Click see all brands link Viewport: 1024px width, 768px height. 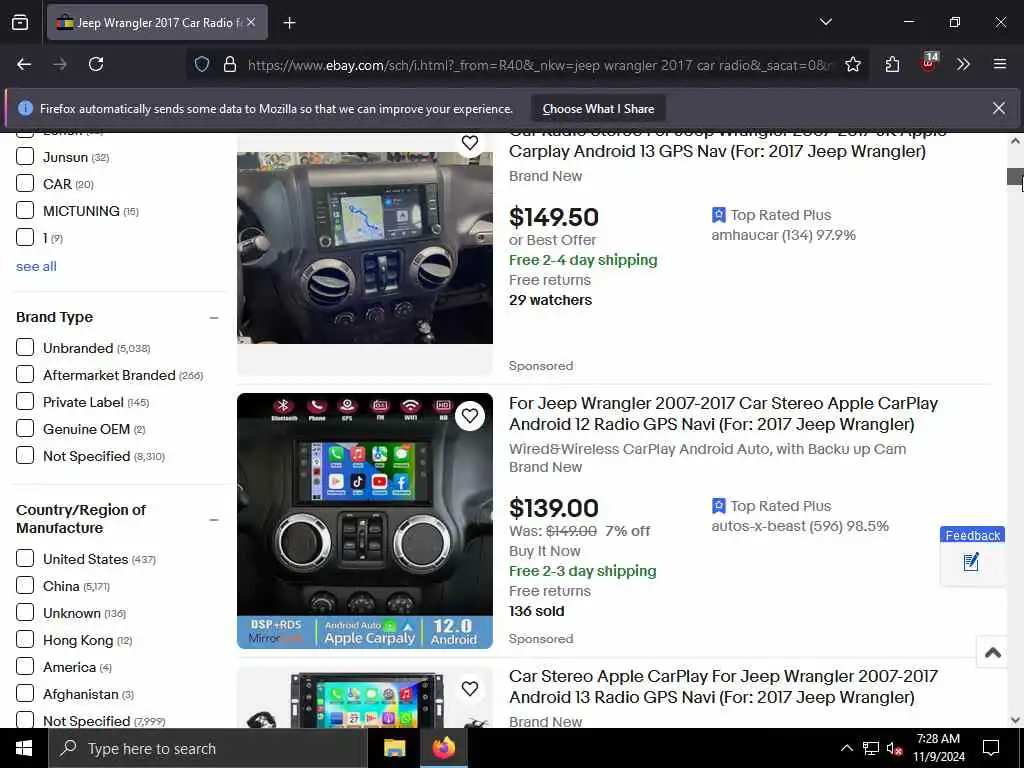(37, 266)
